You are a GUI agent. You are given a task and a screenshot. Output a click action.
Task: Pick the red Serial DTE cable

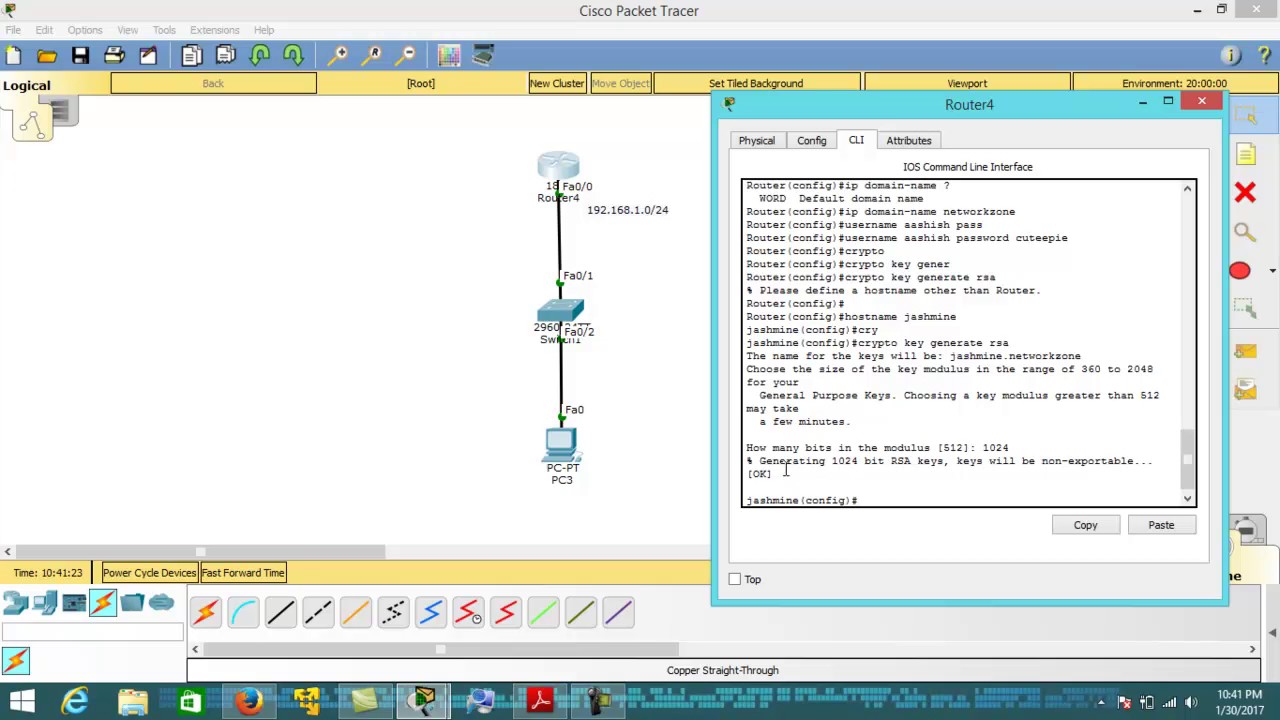[x=506, y=612]
